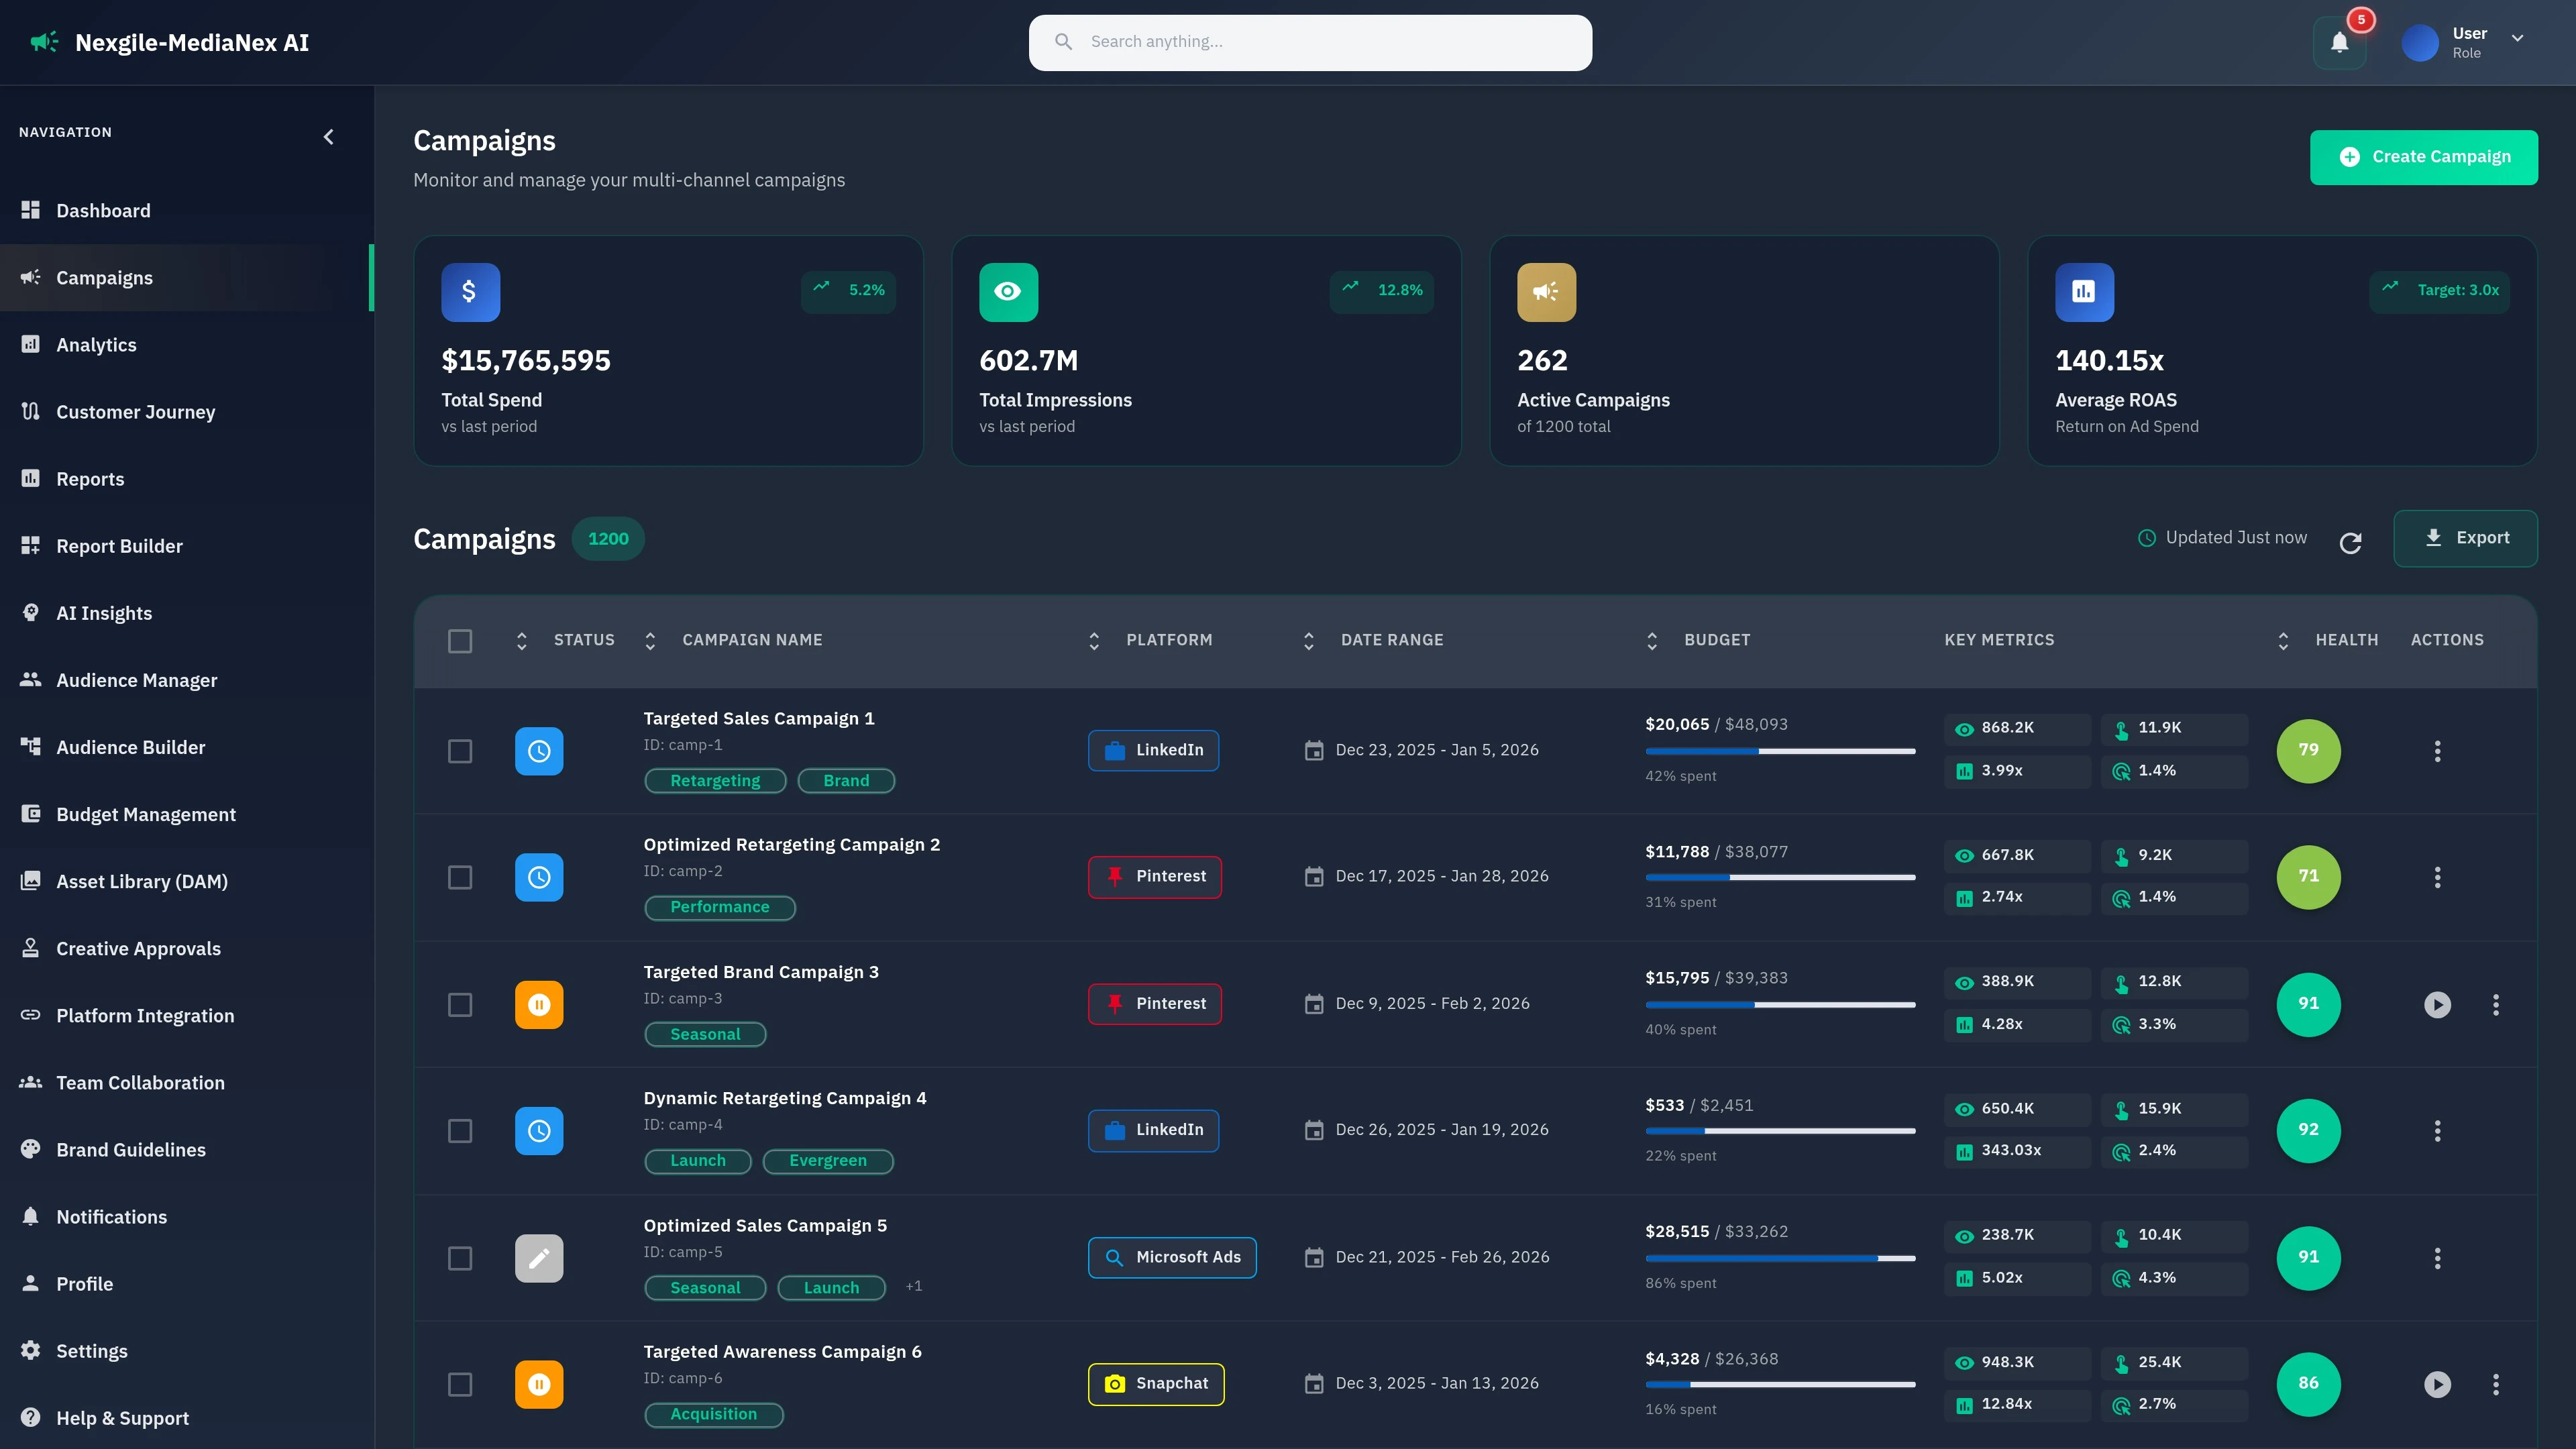Collapse the navigation sidebar
Screen dimensions: 2576x1449
(x=329, y=137)
